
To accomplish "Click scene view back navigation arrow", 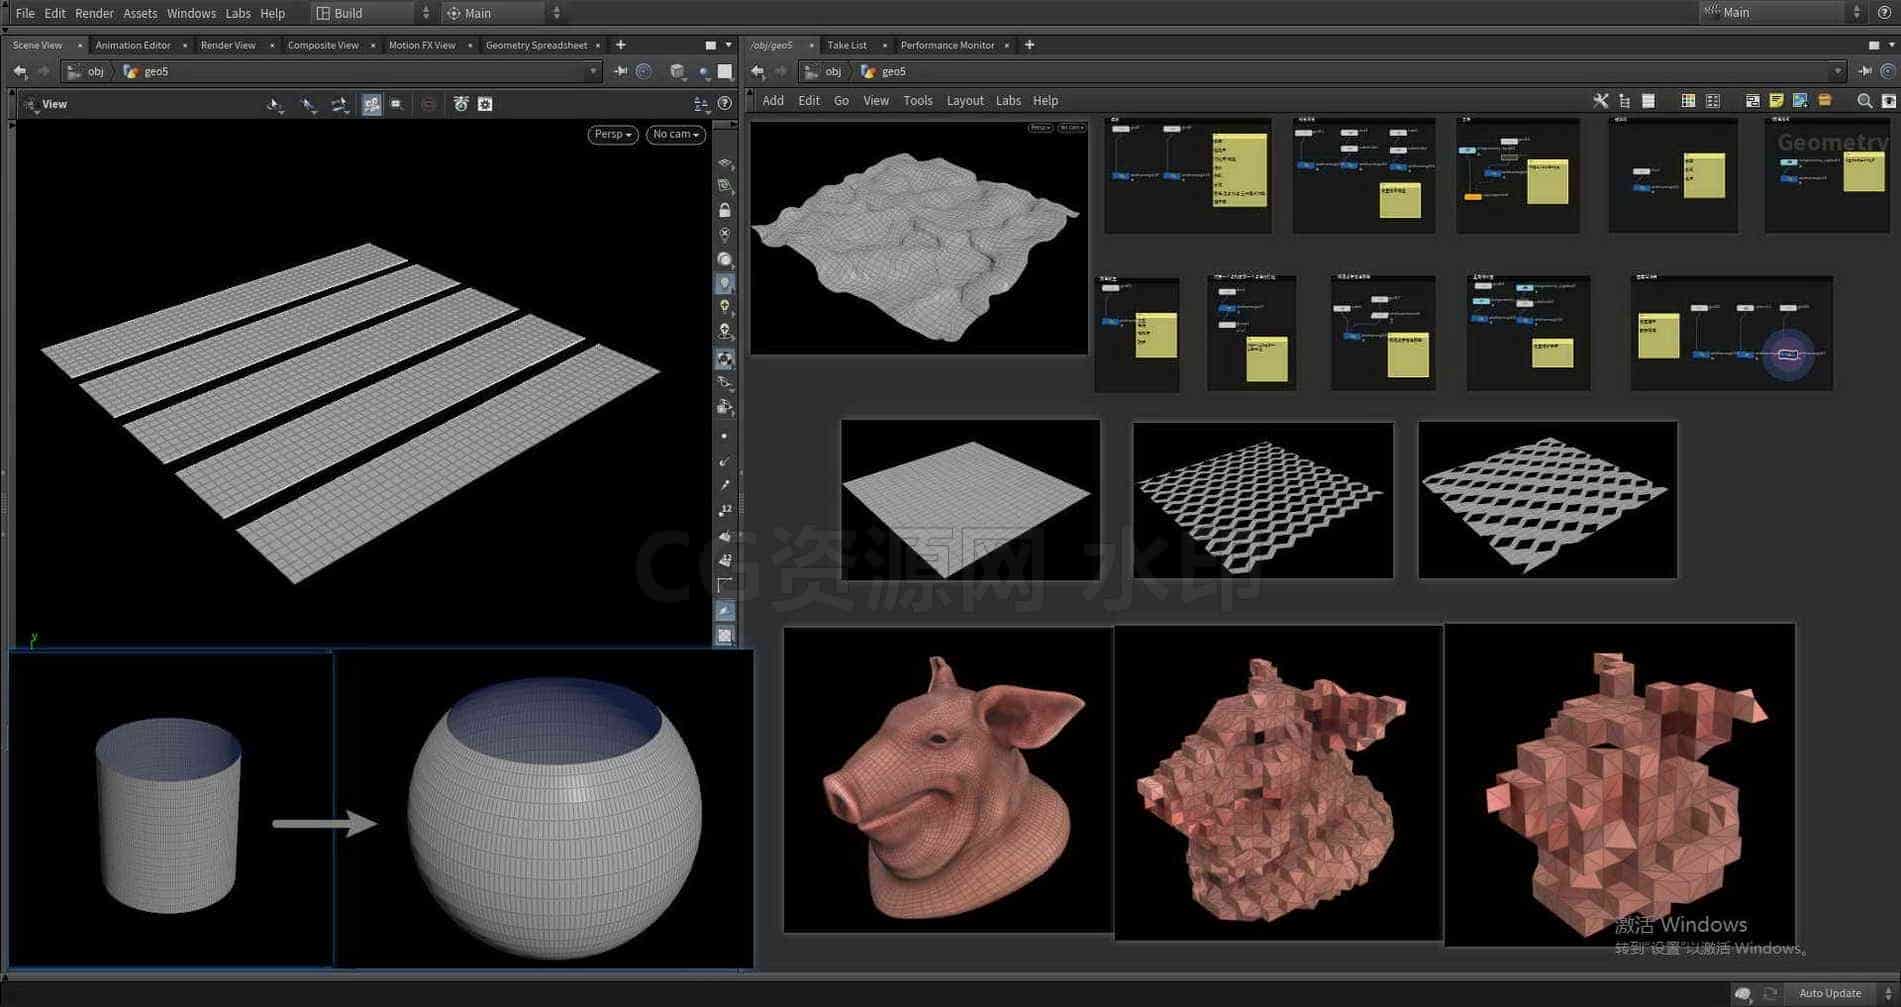I will pos(19,71).
